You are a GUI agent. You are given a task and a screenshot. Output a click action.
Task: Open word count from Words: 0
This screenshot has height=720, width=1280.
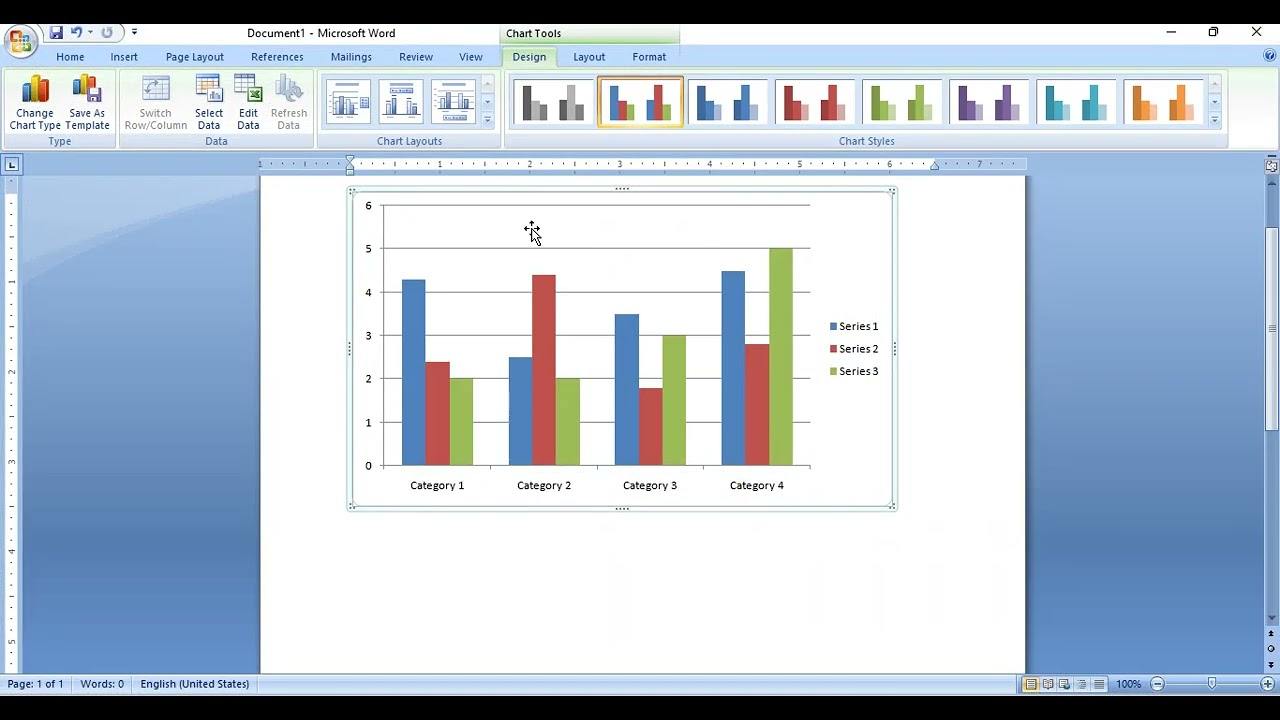click(x=102, y=684)
